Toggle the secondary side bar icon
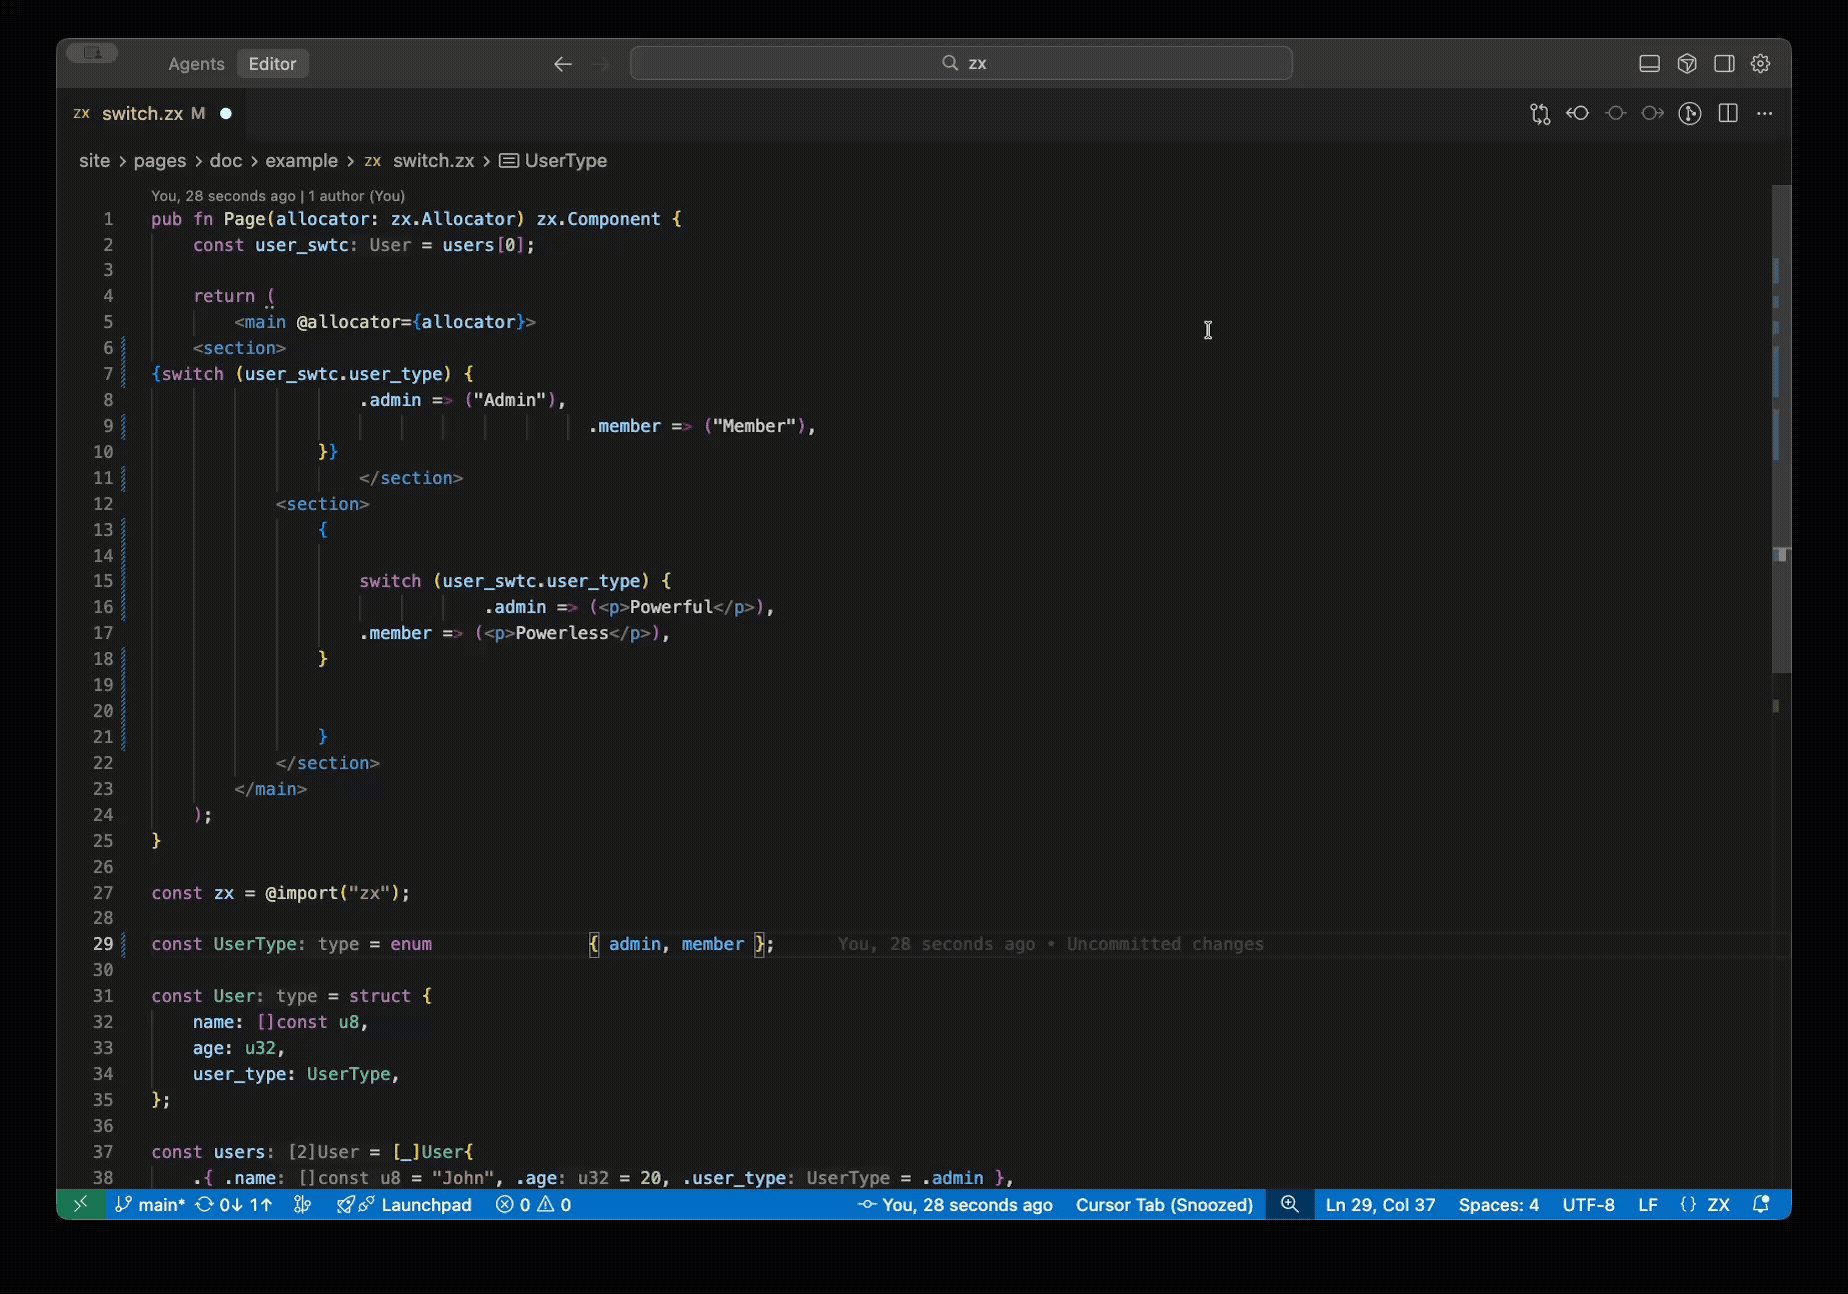Image resolution: width=1848 pixels, height=1294 pixels. point(1724,64)
